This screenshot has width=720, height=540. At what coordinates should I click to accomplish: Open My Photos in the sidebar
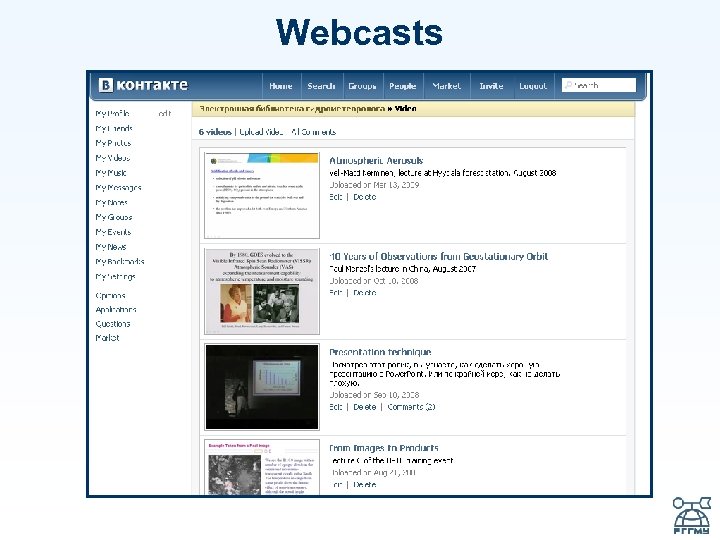pos(113,143)
